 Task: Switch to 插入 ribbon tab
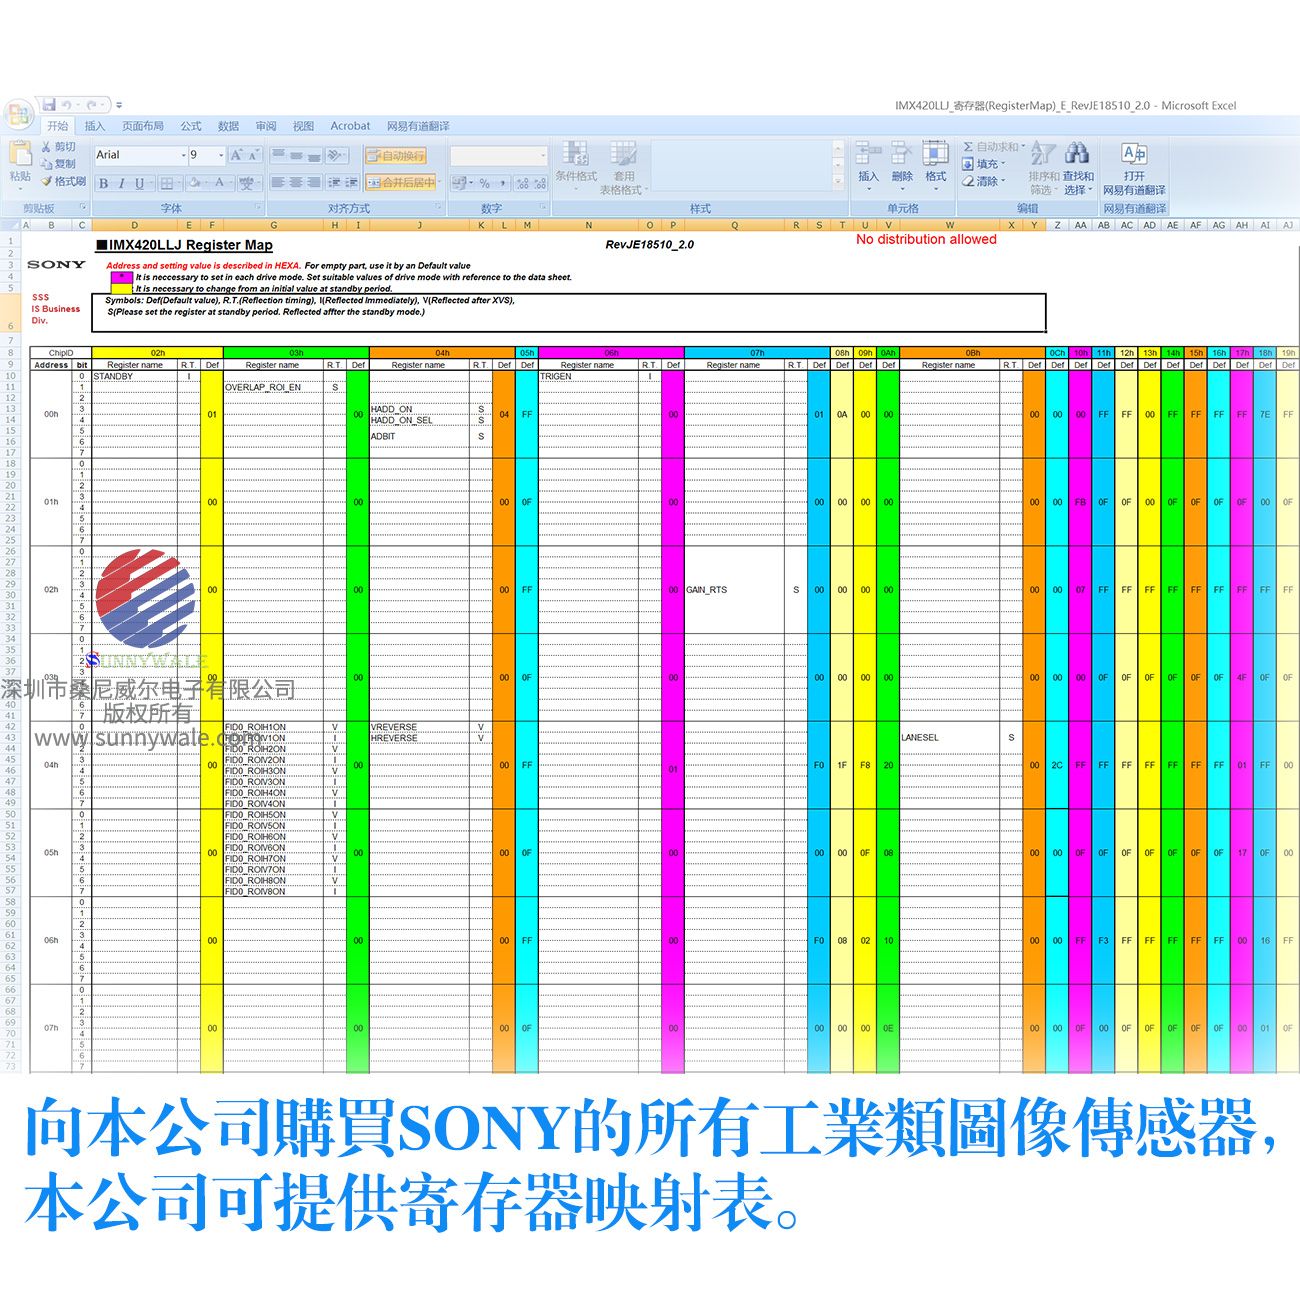coord(95,126)
